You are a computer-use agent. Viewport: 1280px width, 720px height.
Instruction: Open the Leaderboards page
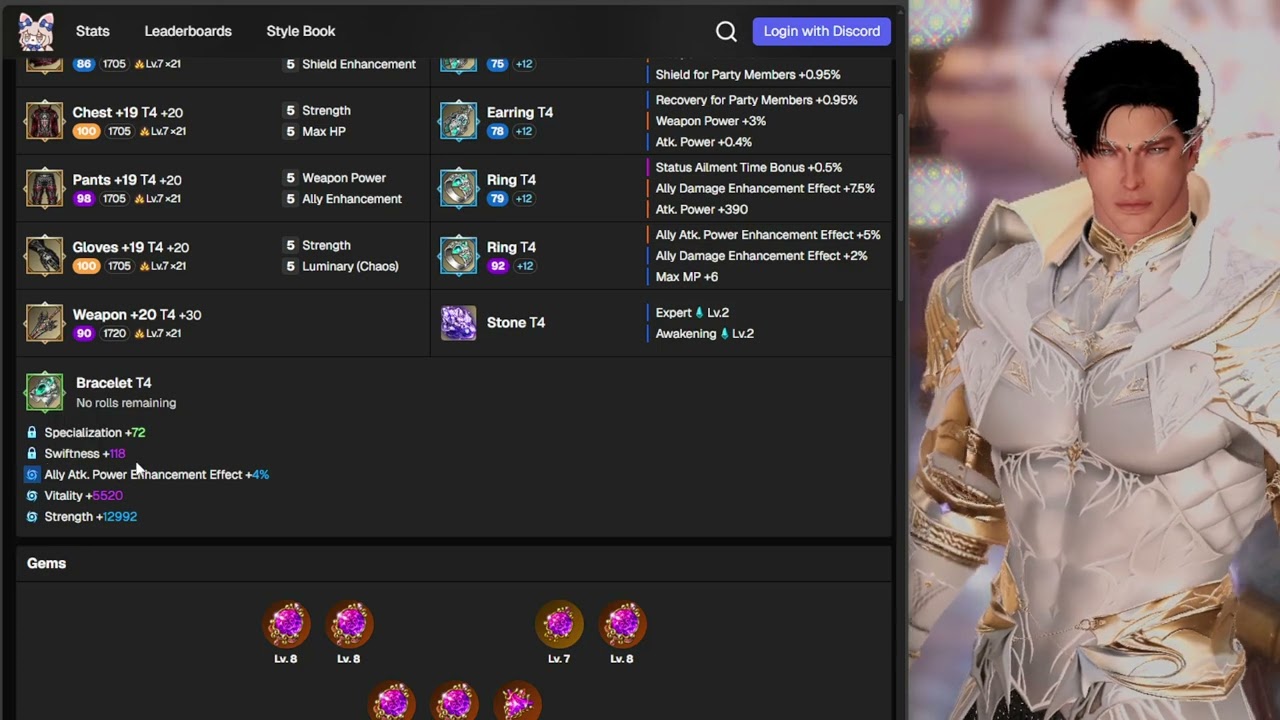click(188, 31)
